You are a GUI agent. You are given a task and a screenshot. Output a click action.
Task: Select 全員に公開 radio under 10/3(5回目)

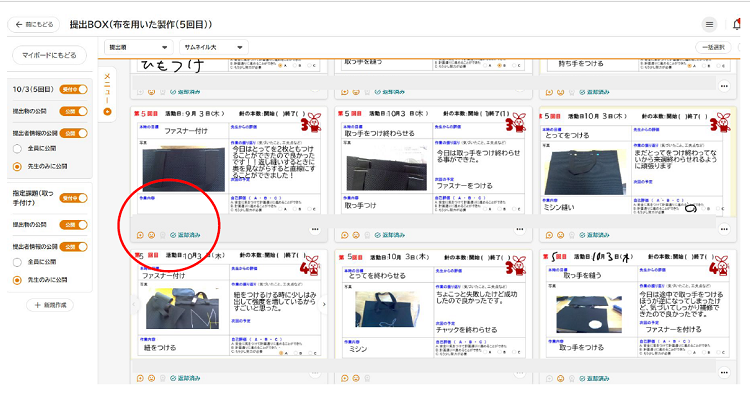(17, 148)
